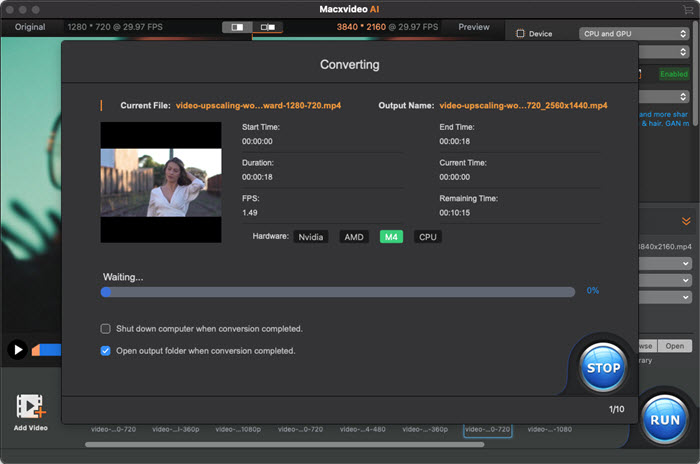Uncheck open output folder when conversion completed
The height and width of the screenshot is (464, 700).
click(106, 351)
